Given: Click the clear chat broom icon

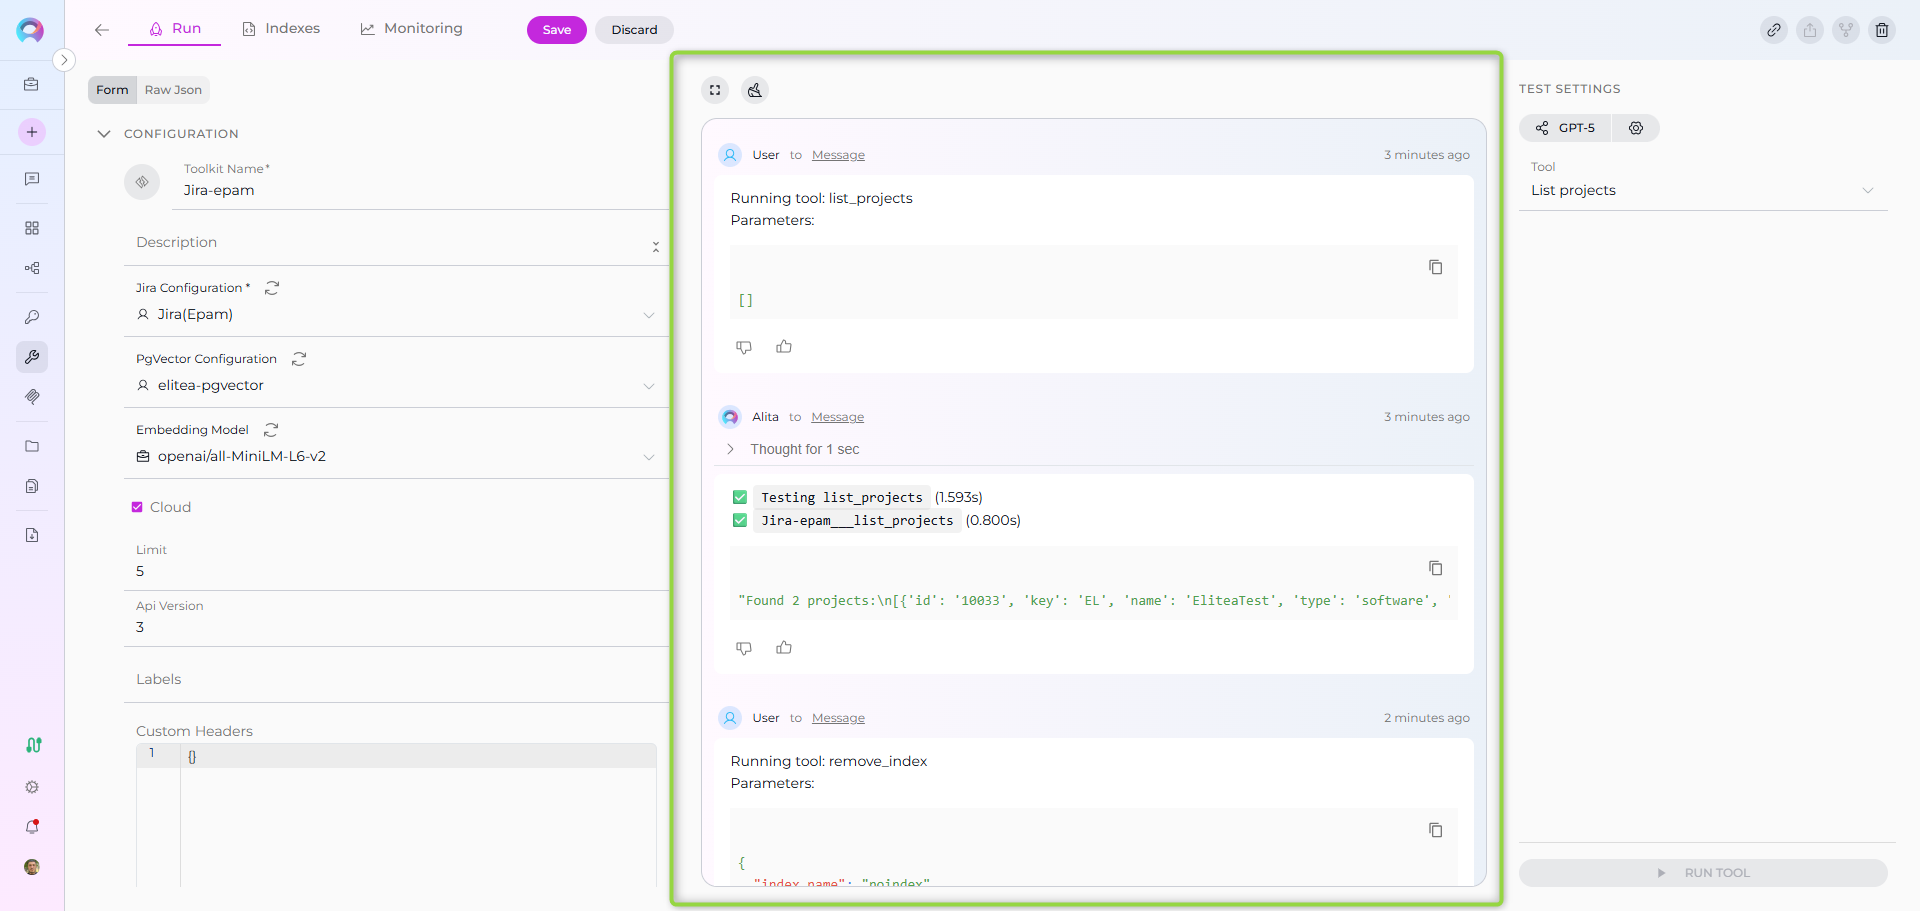Looking at the screenshot, I should click(x=755, y=90).
